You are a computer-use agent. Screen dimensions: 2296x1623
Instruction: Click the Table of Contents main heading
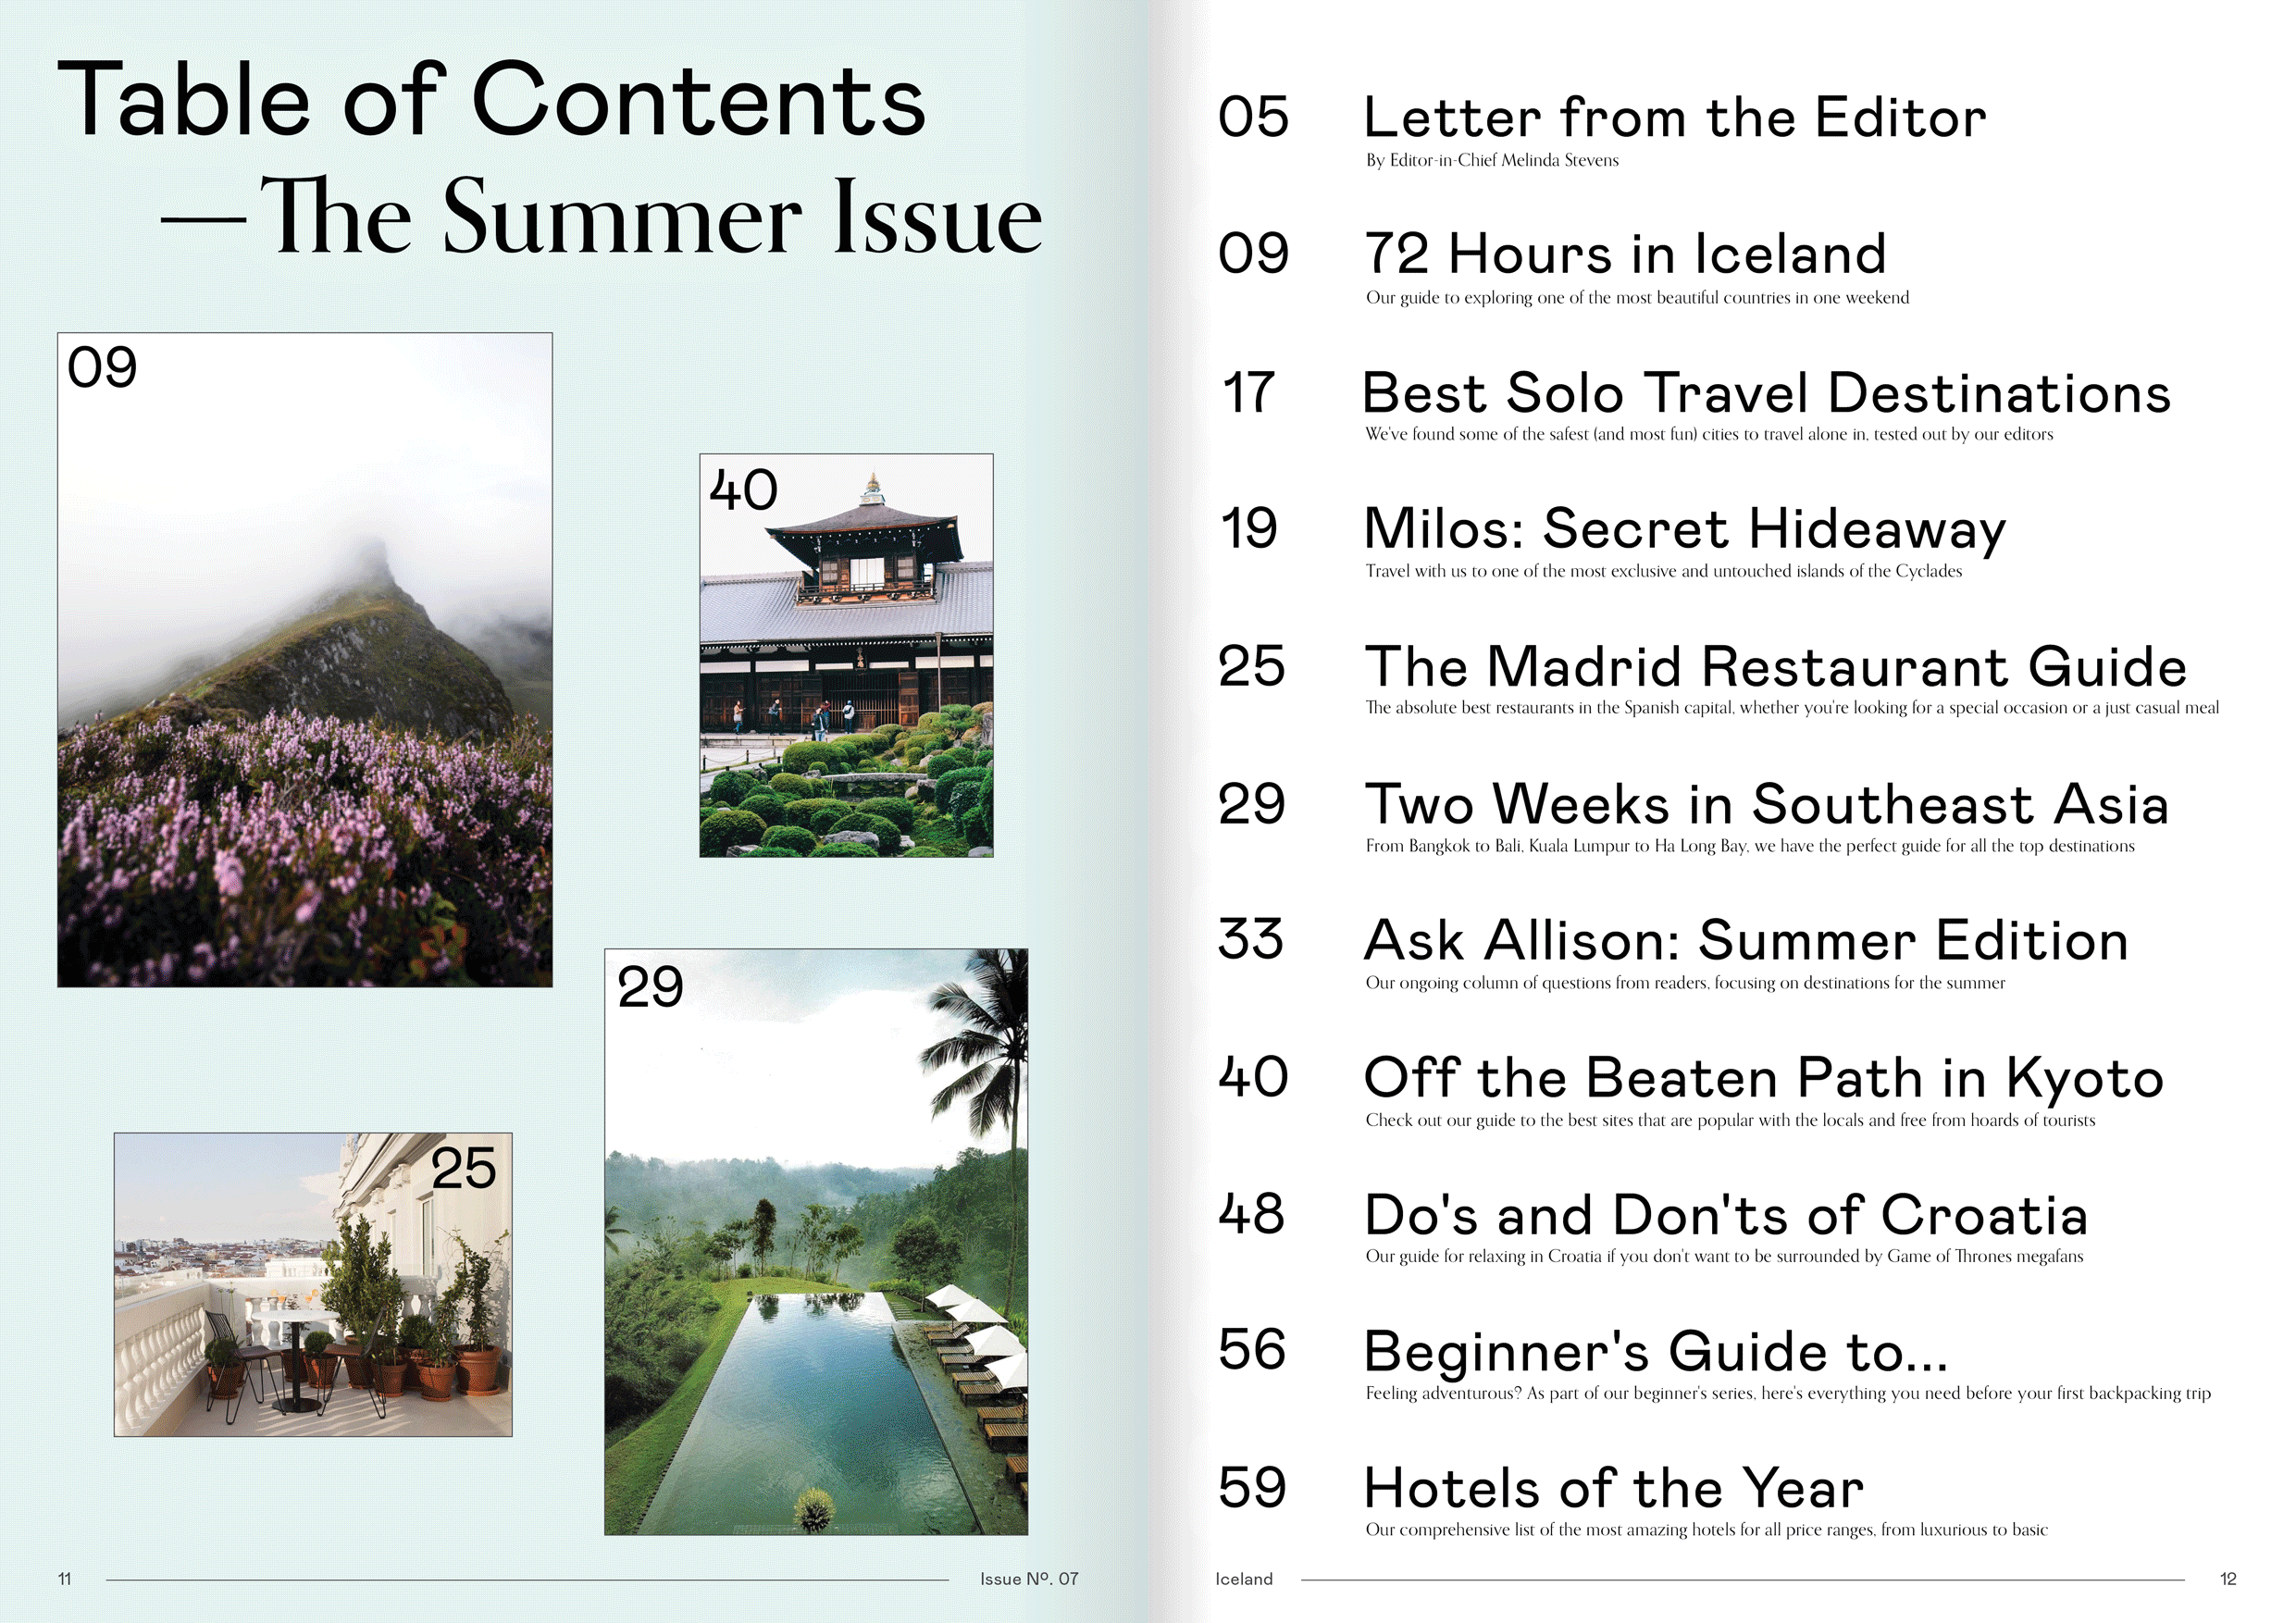pyautogui.click(x=492, y=99)
